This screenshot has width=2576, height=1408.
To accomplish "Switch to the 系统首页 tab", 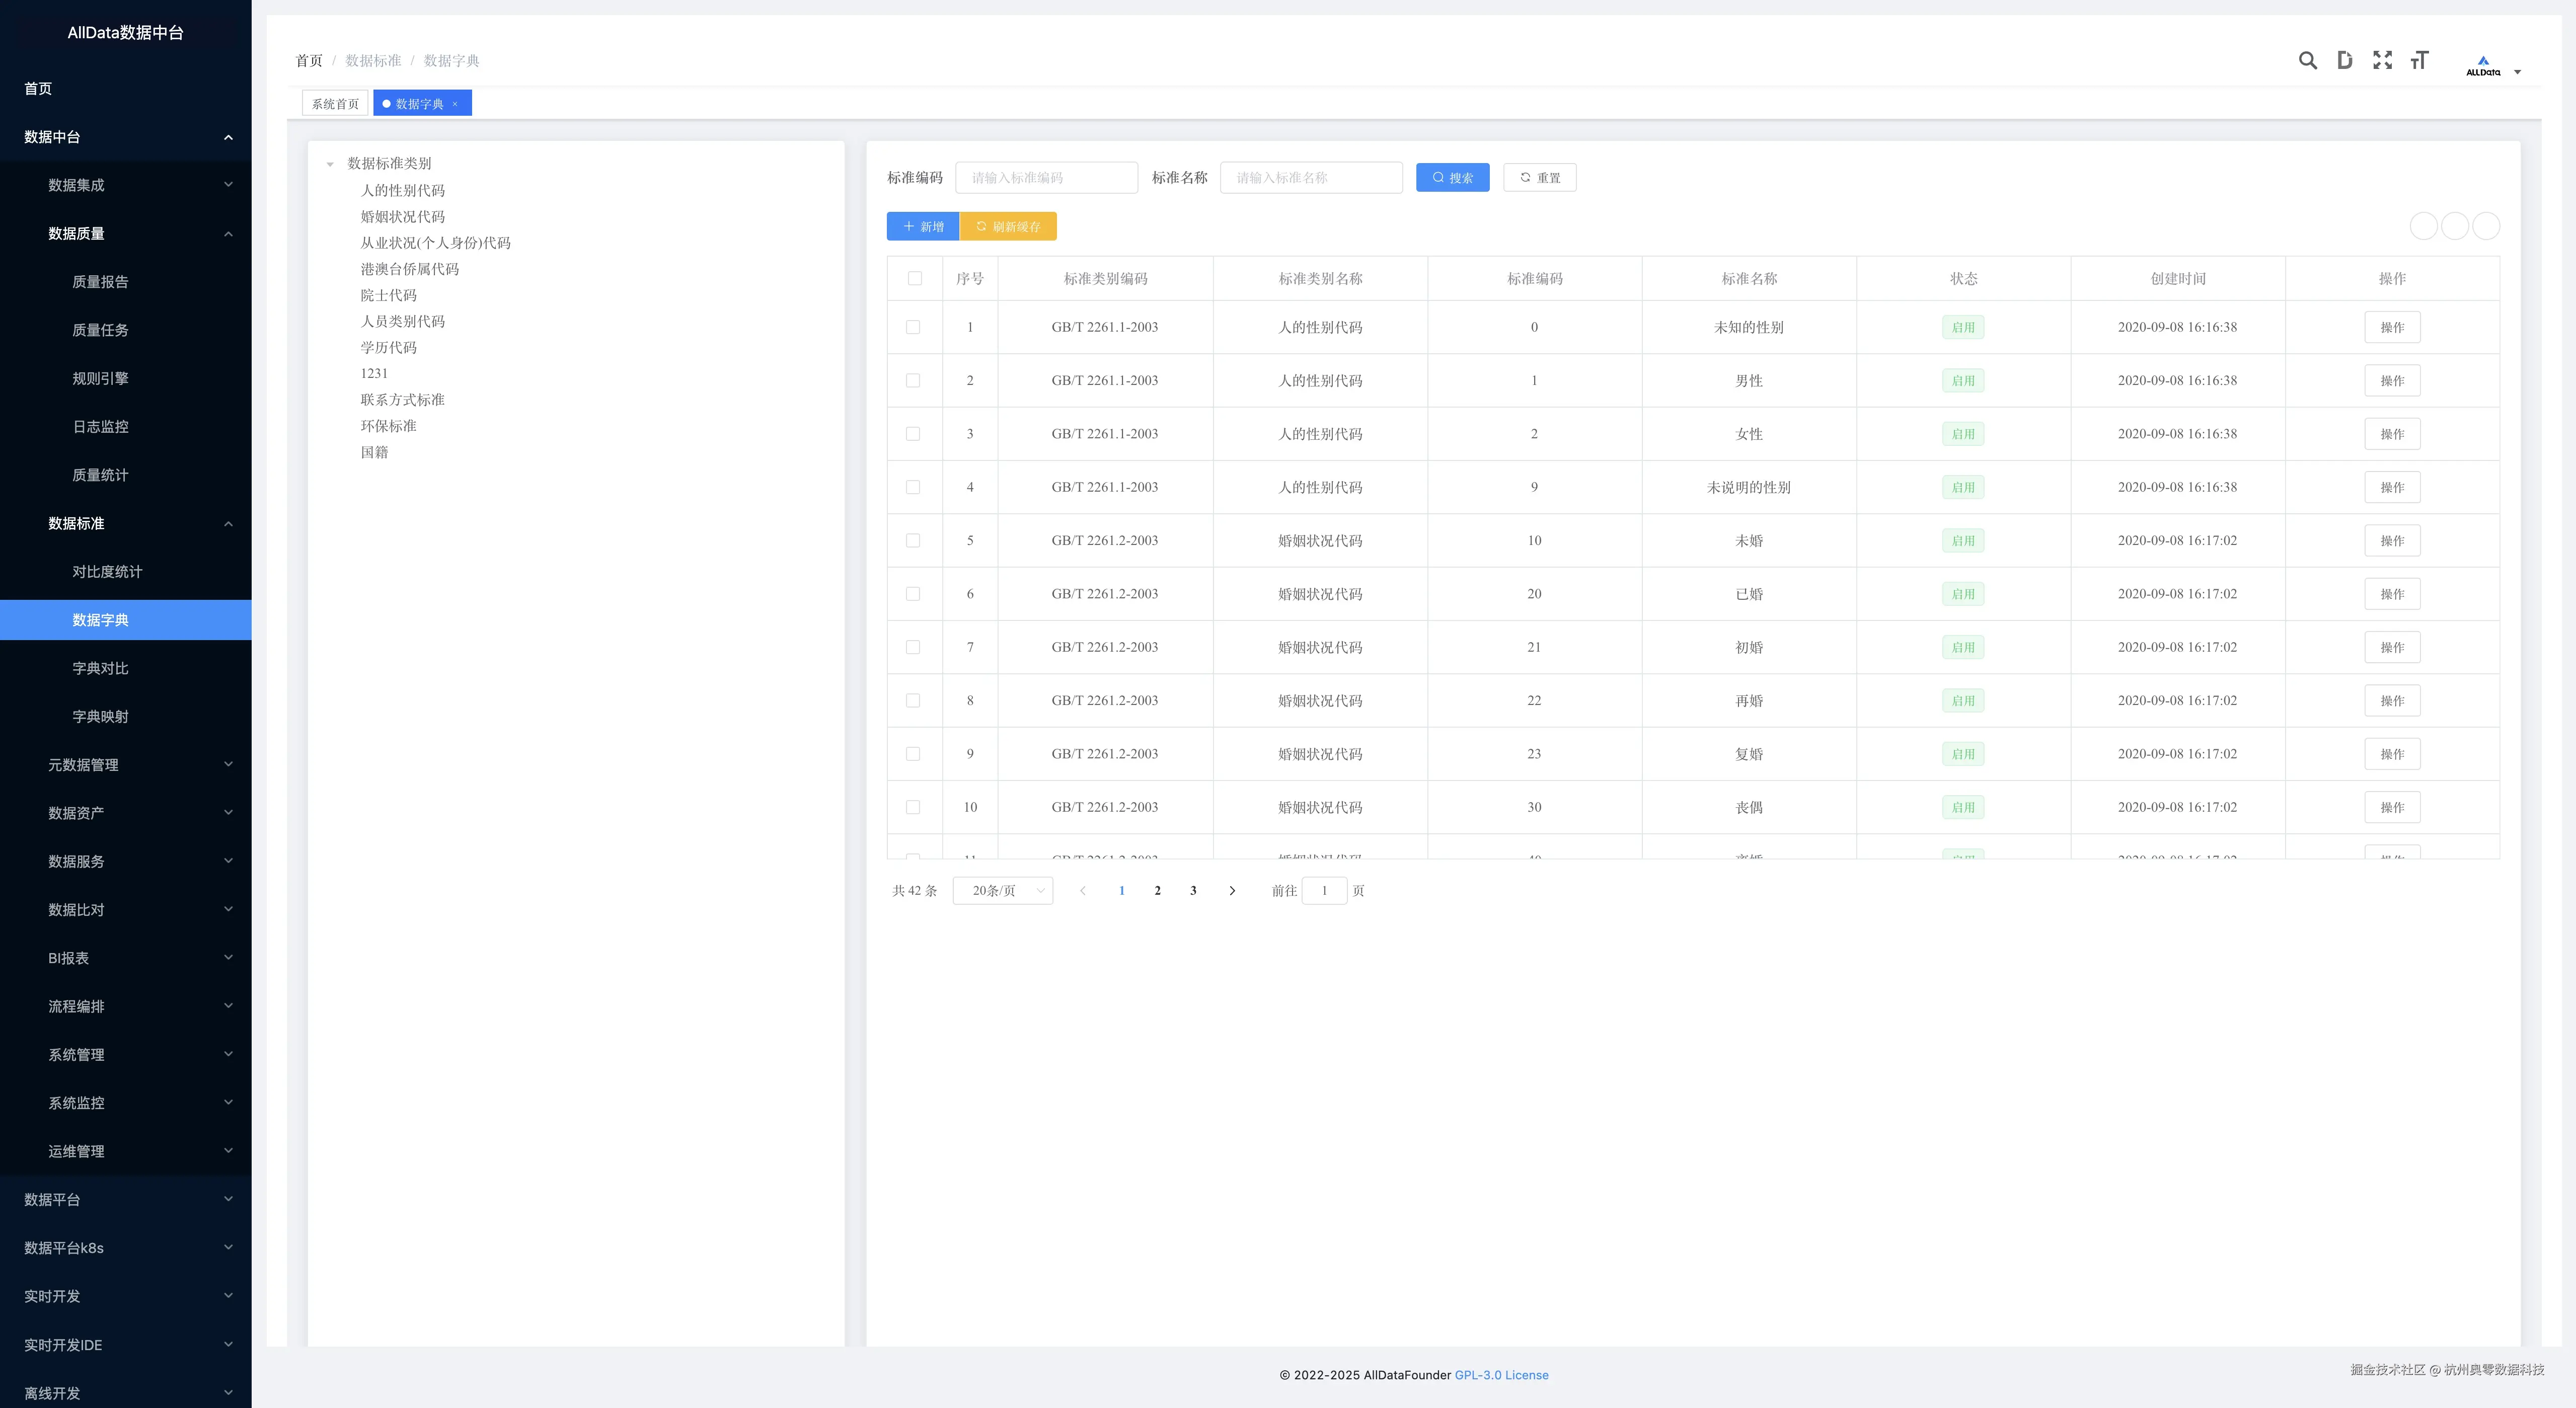I will coord(334,104).
